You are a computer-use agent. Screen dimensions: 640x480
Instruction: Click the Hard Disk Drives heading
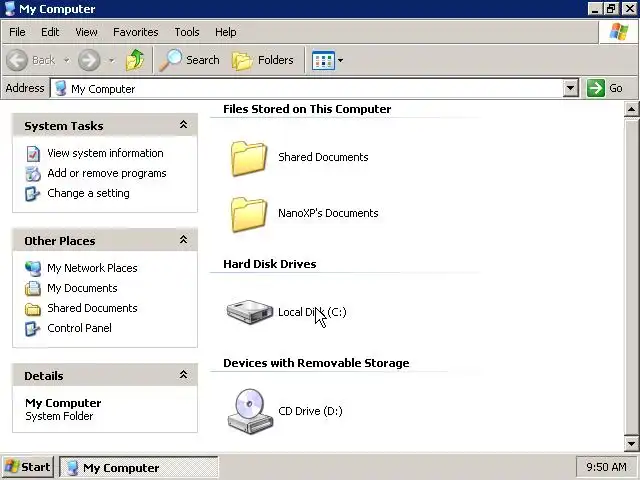tap(270, 264)
